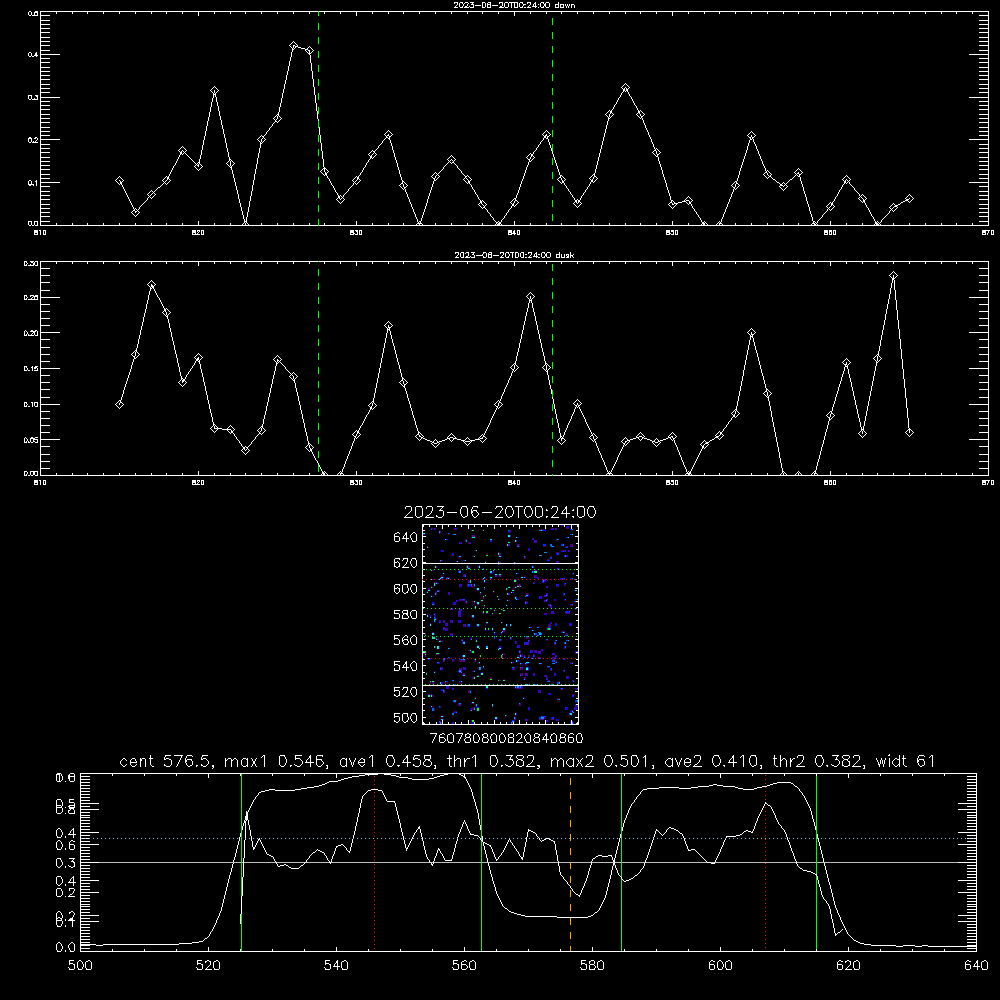Click the right green dashed line in dusk plot
1000x1000 pixels.
point(552,369)
